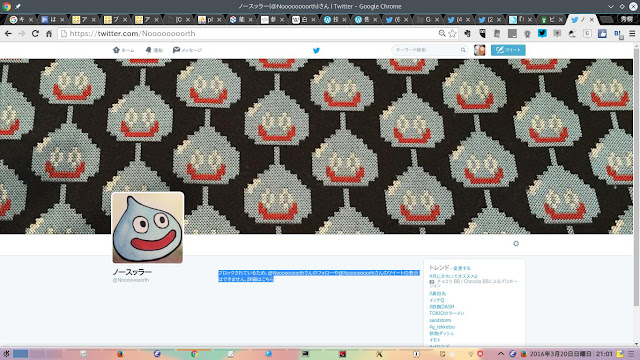This screenshot has height=360, width=640.
Task: Switch to the first Google tab
Action: click(x=21, y=19)
